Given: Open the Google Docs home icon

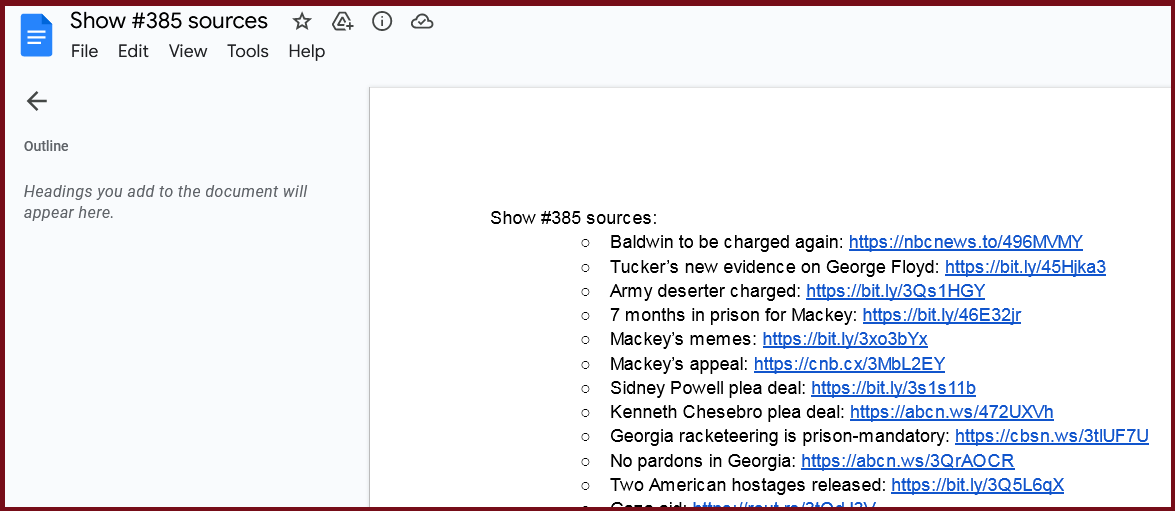Looking at the screenshot, I should tap(37, 35).
